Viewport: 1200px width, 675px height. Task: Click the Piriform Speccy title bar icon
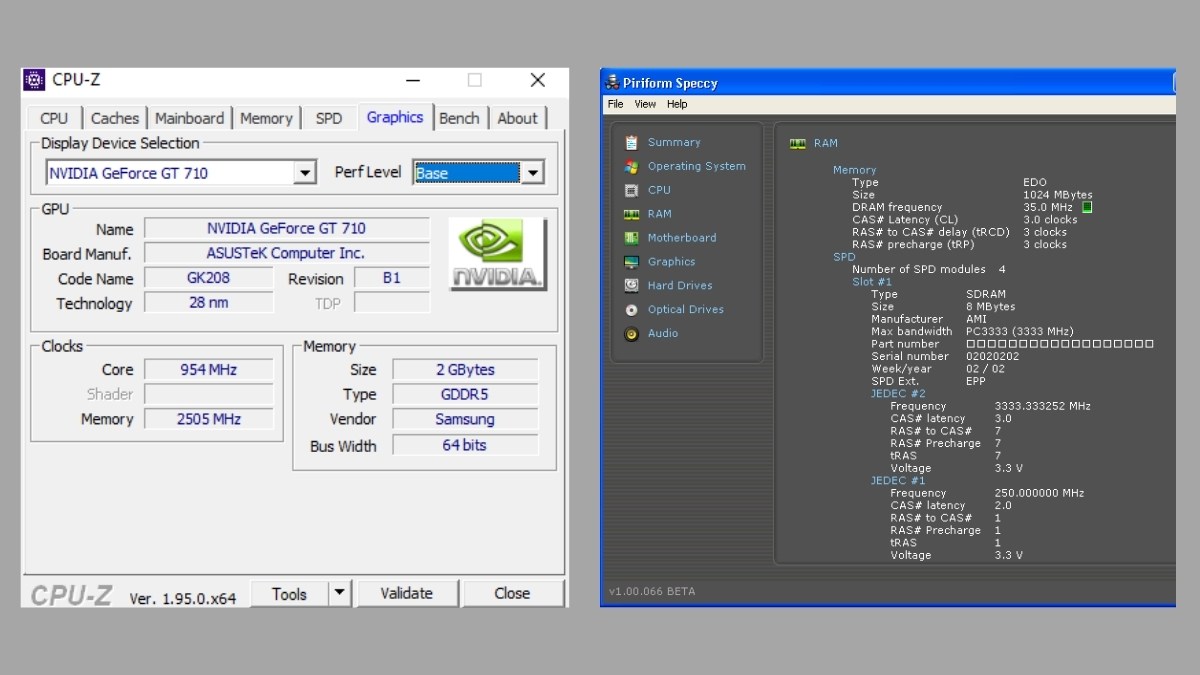[x=613, y=83]
